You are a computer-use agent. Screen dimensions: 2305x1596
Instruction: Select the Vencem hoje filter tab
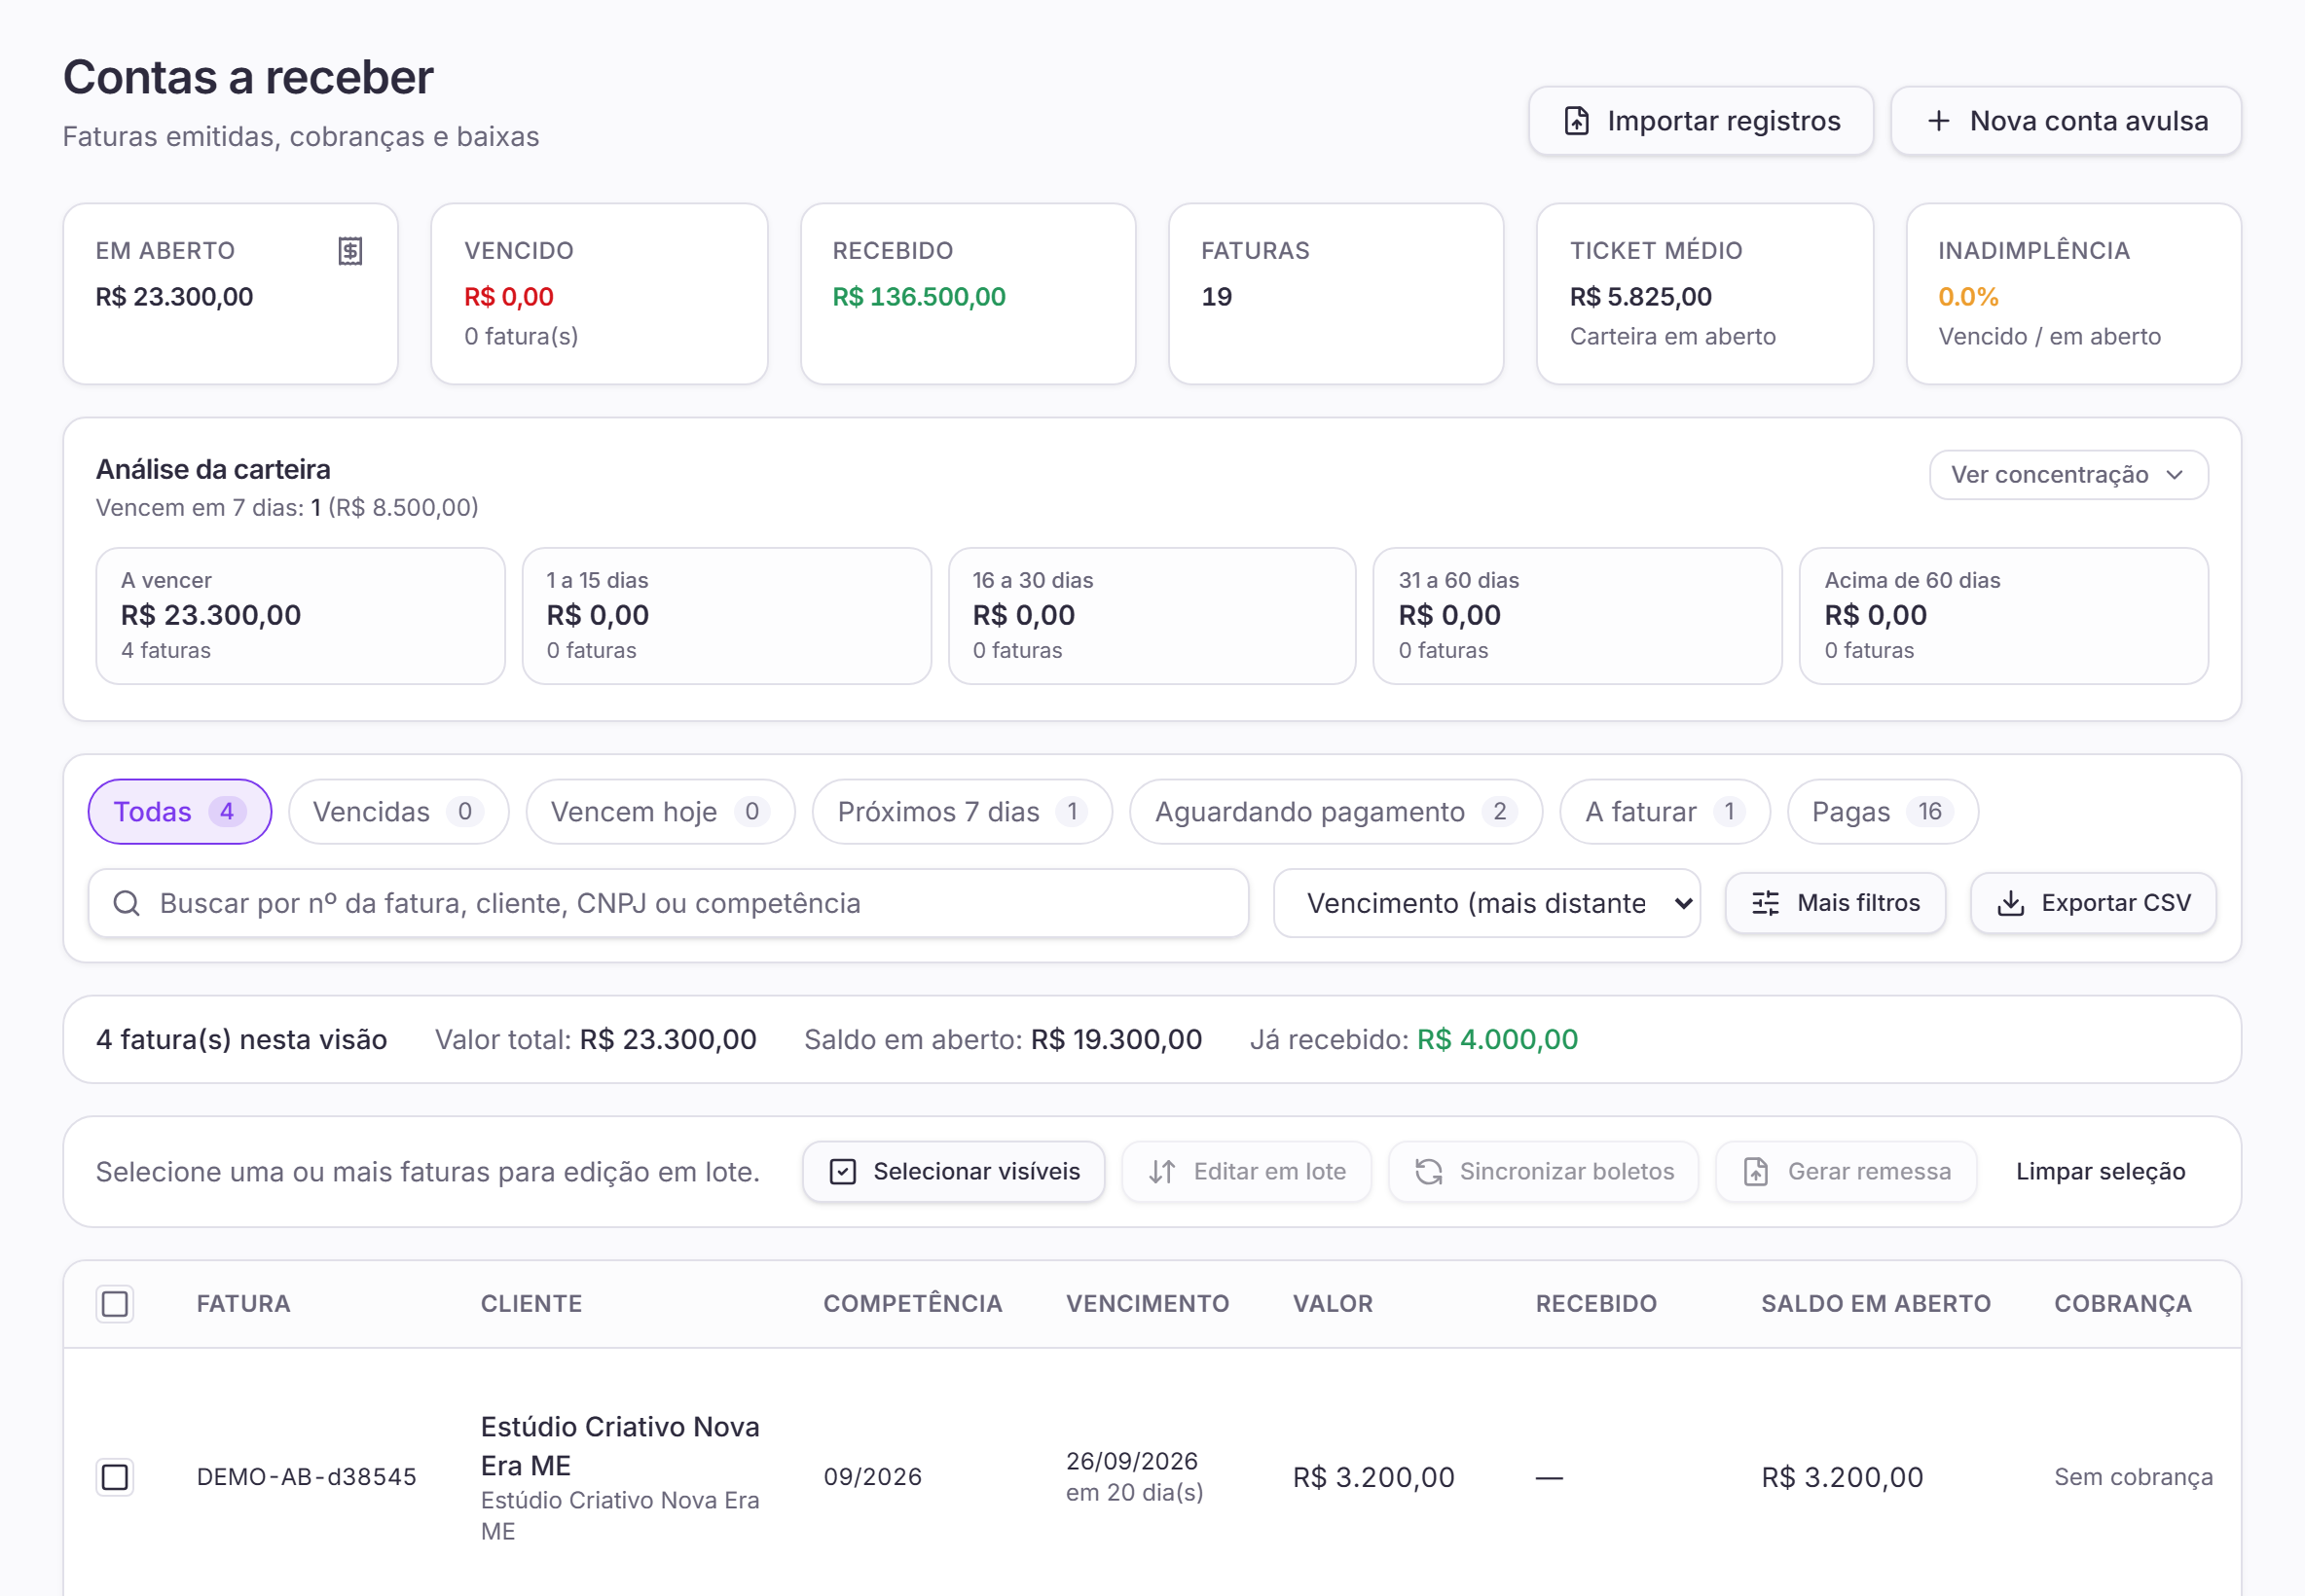click(x=660, y=811)
